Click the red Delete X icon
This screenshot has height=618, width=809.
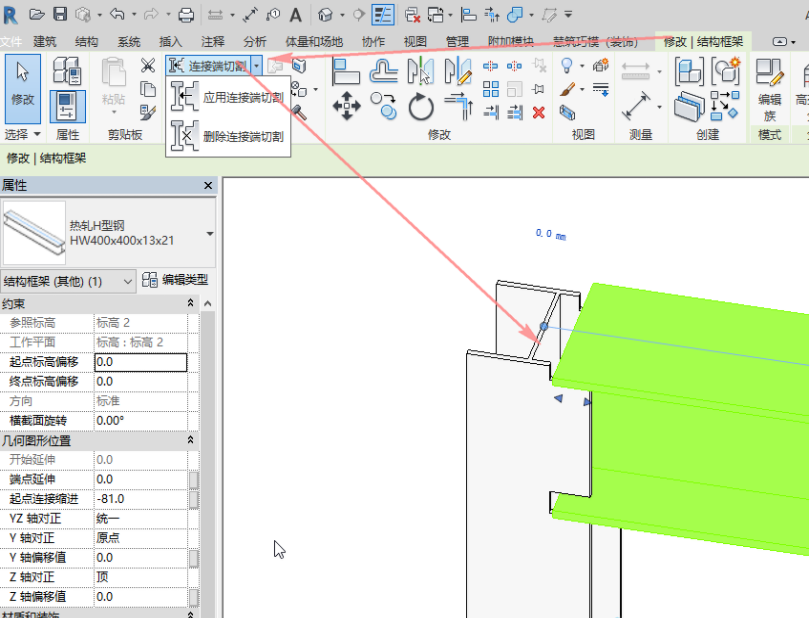(x=539, y=112)
